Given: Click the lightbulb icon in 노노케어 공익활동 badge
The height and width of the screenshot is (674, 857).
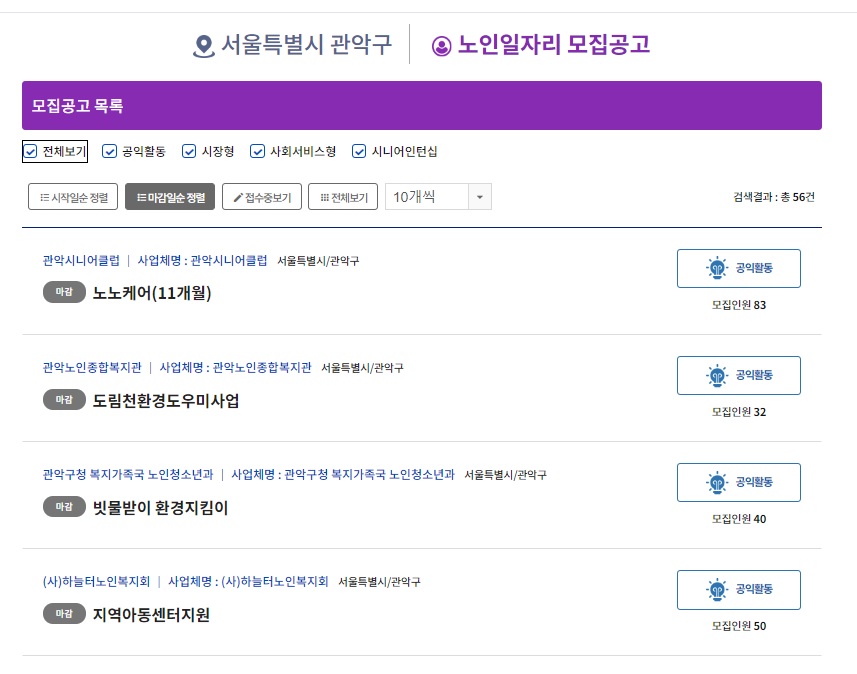Looking at the screenshot, I should pos(717,268).
